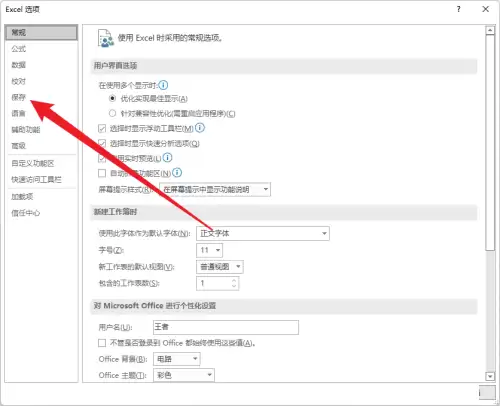Enable 自动折叠功能区 checkbox
The image size is (500, 406).
(102, 173)
